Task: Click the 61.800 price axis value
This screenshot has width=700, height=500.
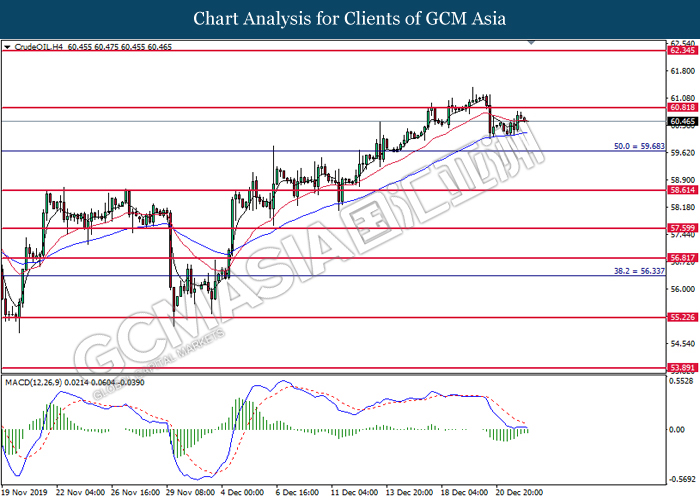Action: pyautogui.click(x=683, y=71)
